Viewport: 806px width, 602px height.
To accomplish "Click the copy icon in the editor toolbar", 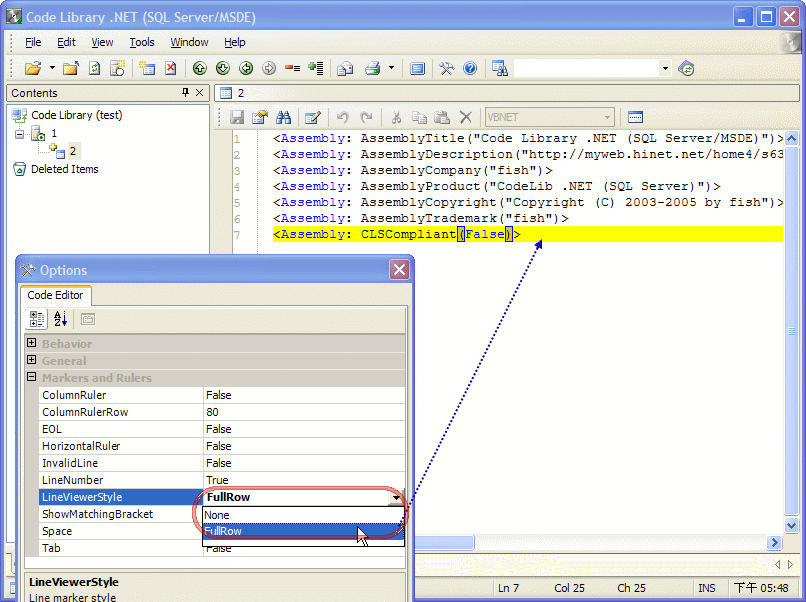I will point(419,117).
